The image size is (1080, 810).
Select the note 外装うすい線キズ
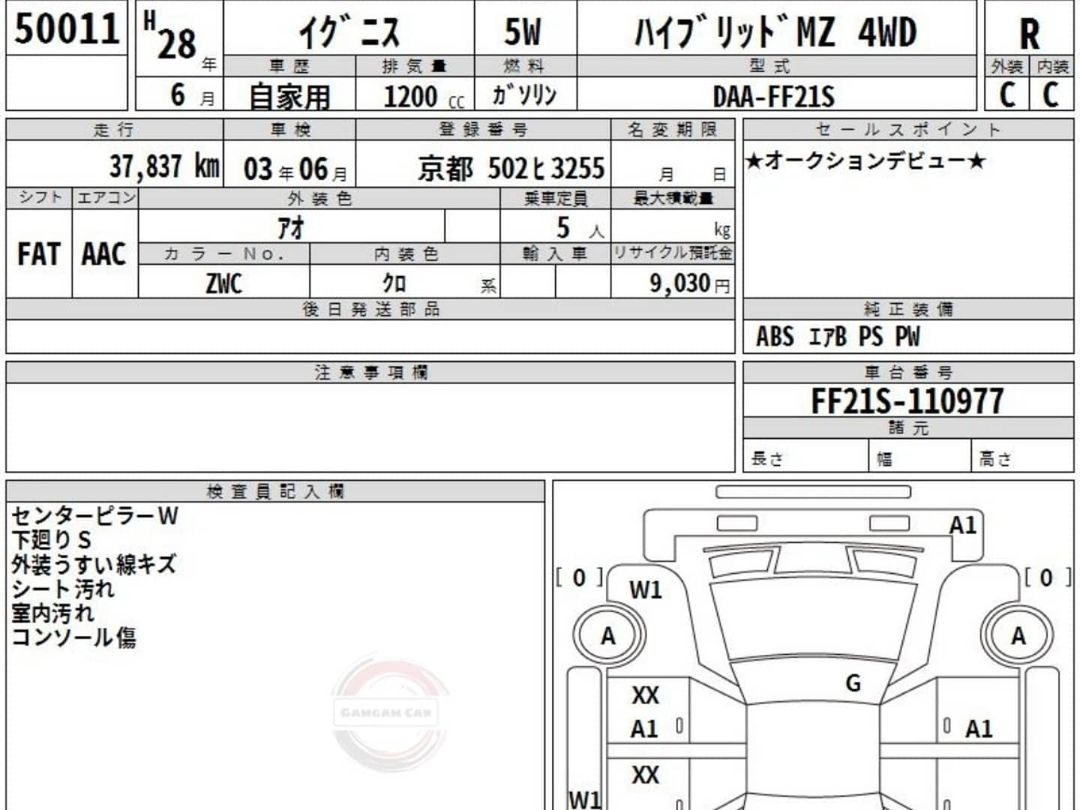(x=94, y=565)
